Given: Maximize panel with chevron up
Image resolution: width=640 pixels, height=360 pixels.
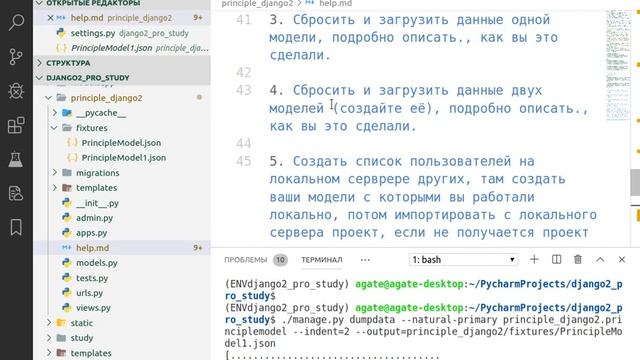Looking at the screenshot, I should [x=600, y=260].
